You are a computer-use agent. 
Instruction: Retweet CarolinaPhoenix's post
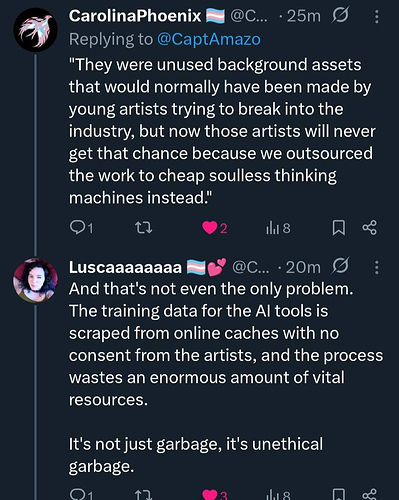[144, 228]
